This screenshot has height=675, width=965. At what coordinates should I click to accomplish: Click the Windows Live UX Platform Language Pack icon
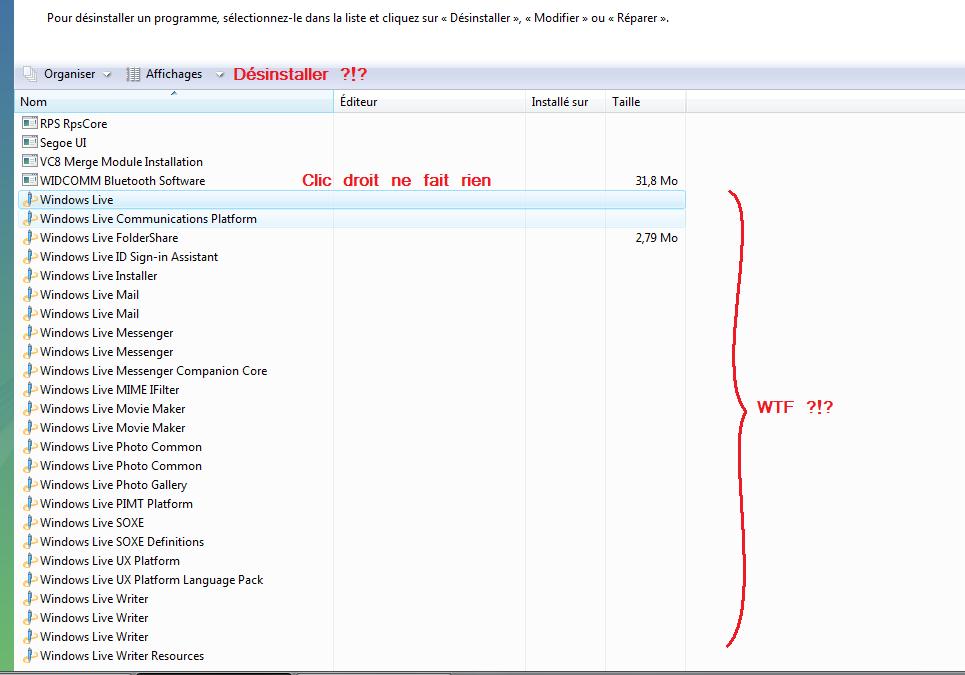click(x=30, y=580)
